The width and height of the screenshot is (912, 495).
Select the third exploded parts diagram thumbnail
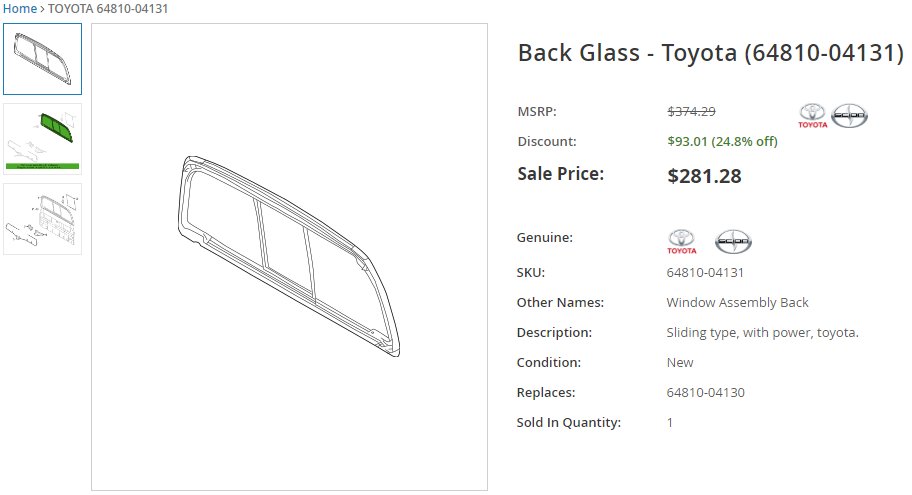pos(42,219)
